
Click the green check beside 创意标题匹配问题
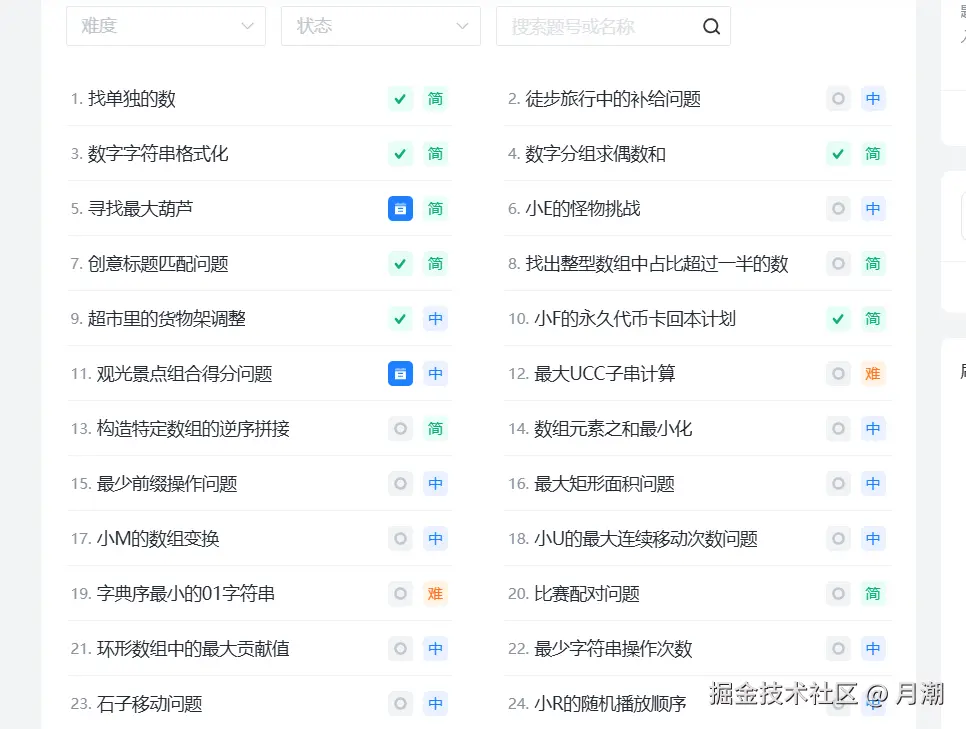(x=400, y=263)
